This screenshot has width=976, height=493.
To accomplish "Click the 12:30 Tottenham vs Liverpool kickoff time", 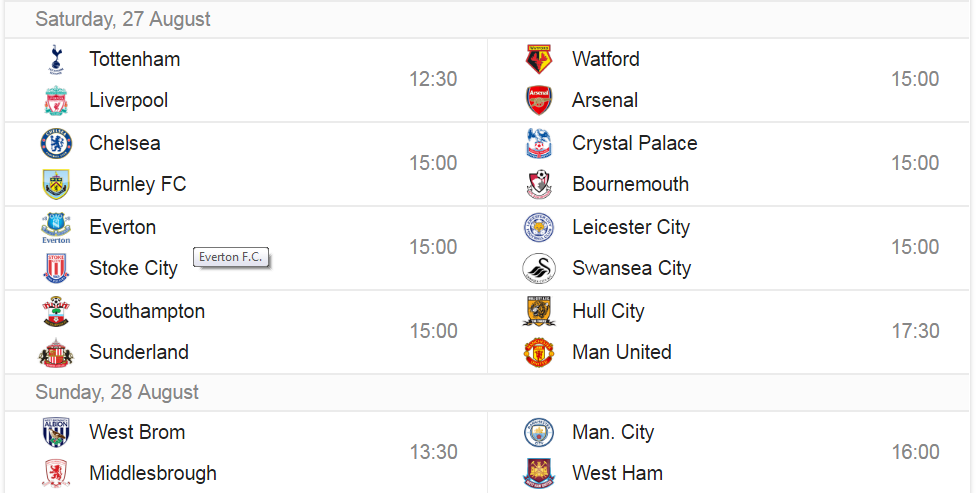I will [x=433, y=79].
